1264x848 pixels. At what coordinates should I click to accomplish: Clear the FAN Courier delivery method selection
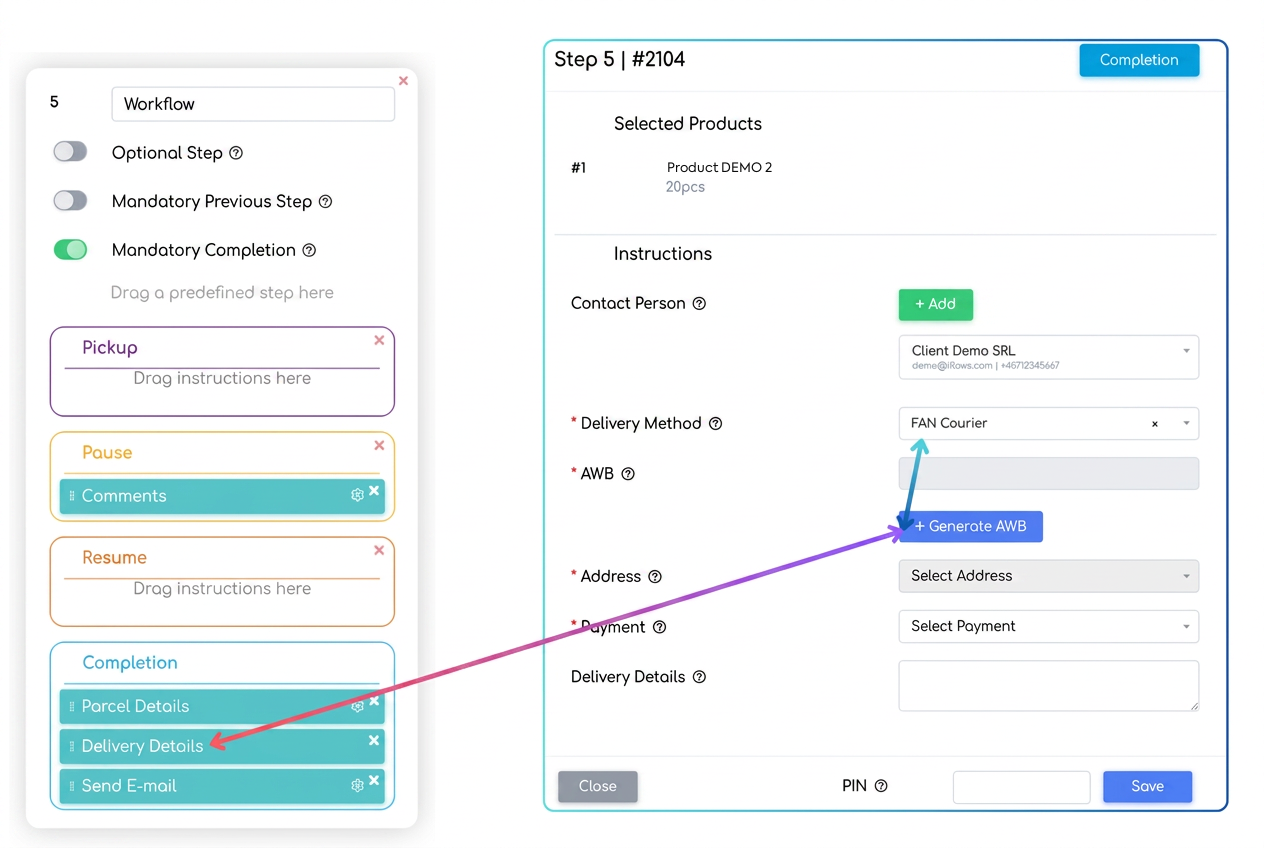[1155, 424]
